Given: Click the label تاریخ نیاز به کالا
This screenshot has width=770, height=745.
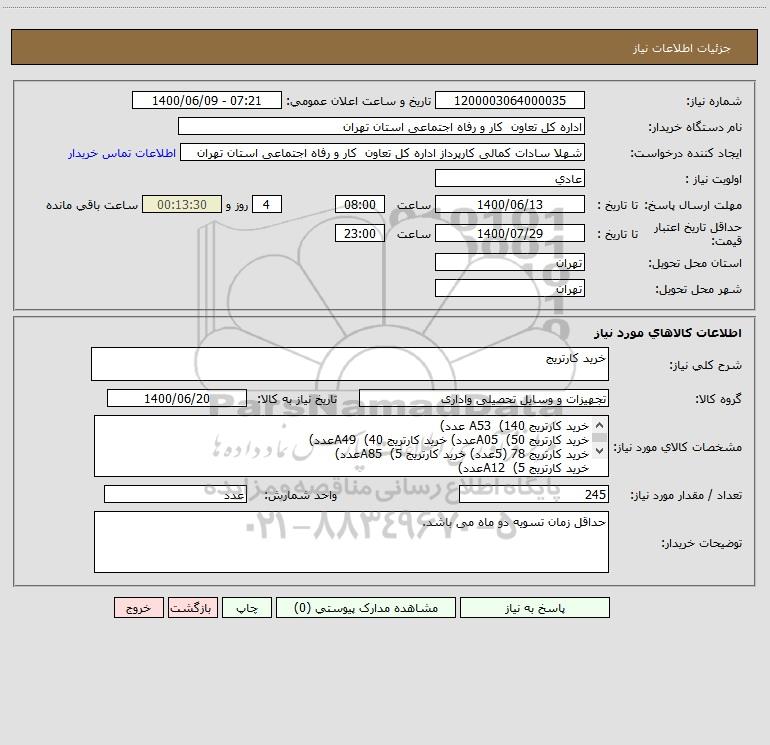Looking at the screenshot, I should [x=297, y=399].
